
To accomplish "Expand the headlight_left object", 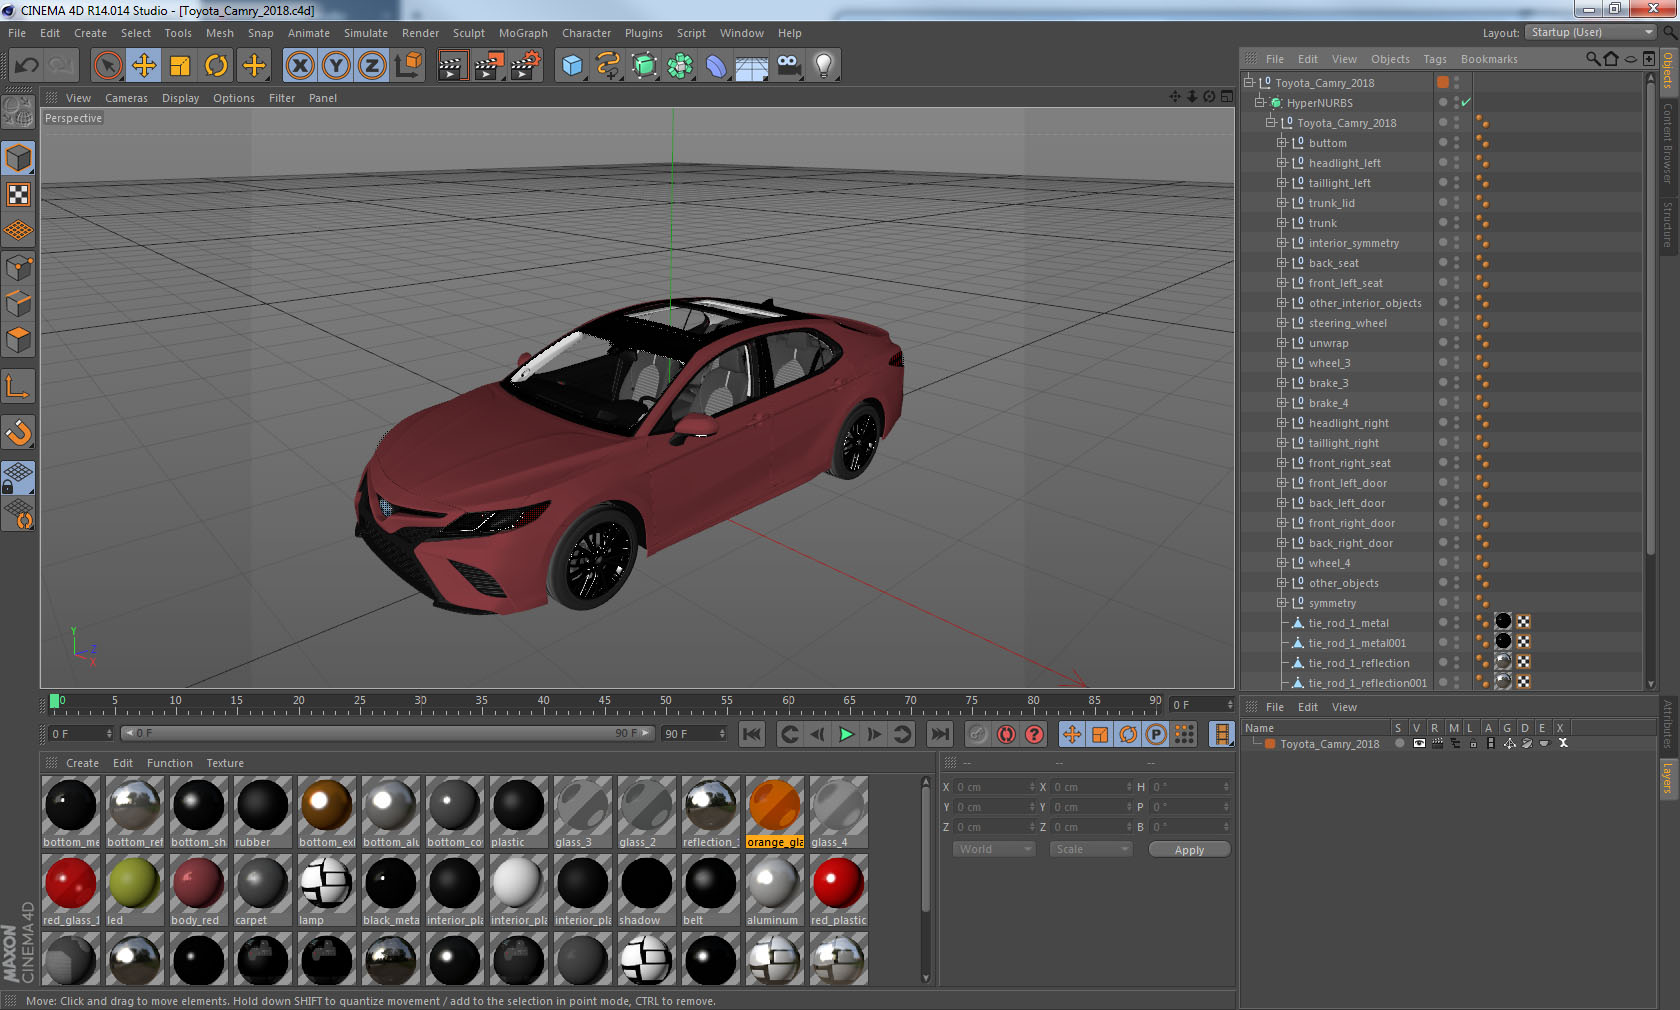I will point(1281,162).
